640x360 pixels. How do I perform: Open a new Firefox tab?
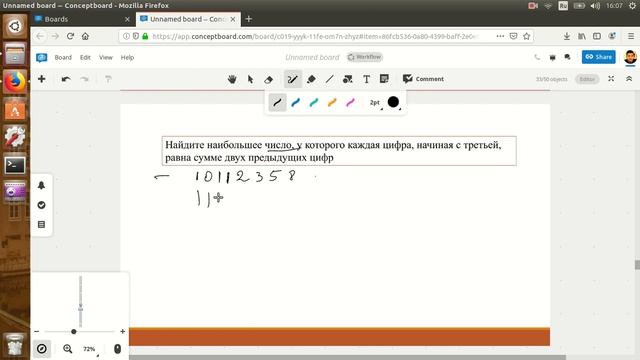[249, 19]
